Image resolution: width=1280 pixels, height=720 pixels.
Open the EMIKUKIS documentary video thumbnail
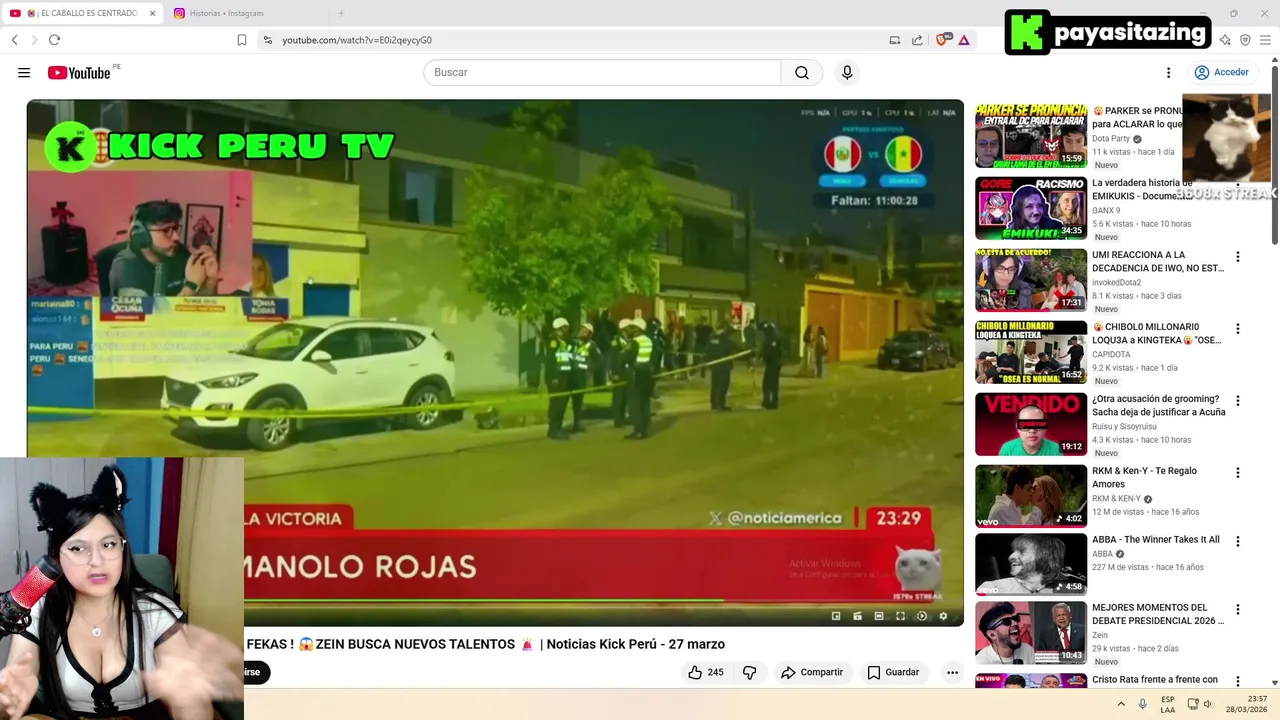click(x=1031, y=208)
